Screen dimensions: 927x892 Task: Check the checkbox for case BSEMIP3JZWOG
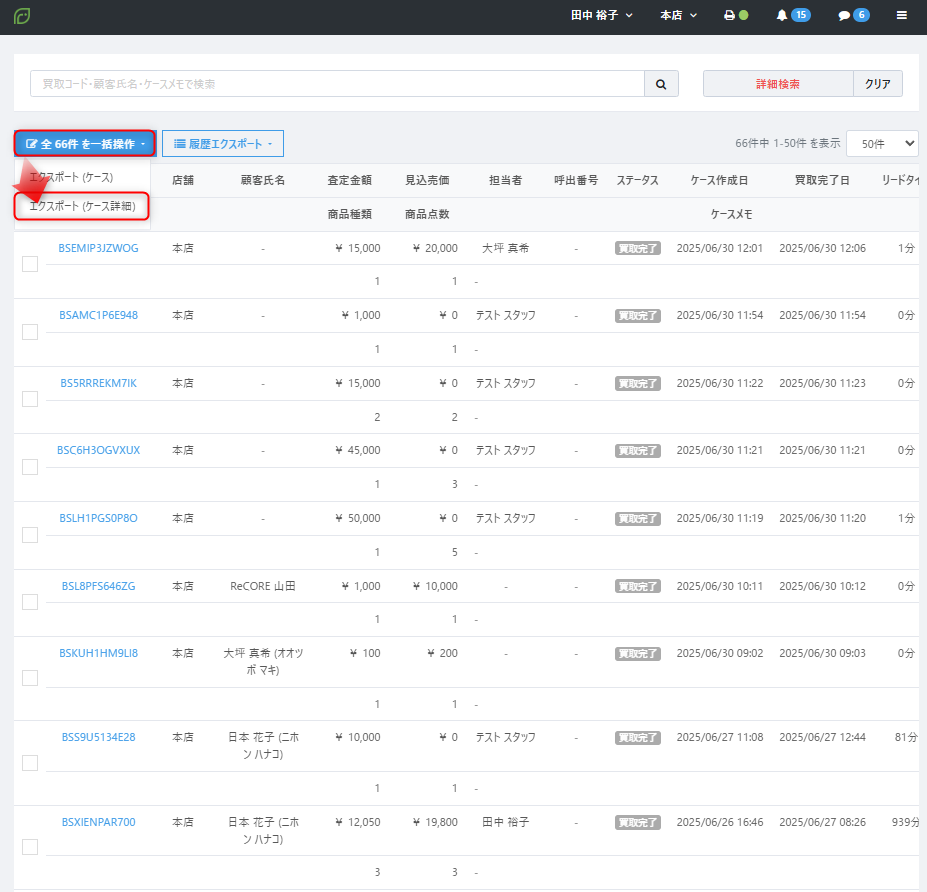(30, 264)
